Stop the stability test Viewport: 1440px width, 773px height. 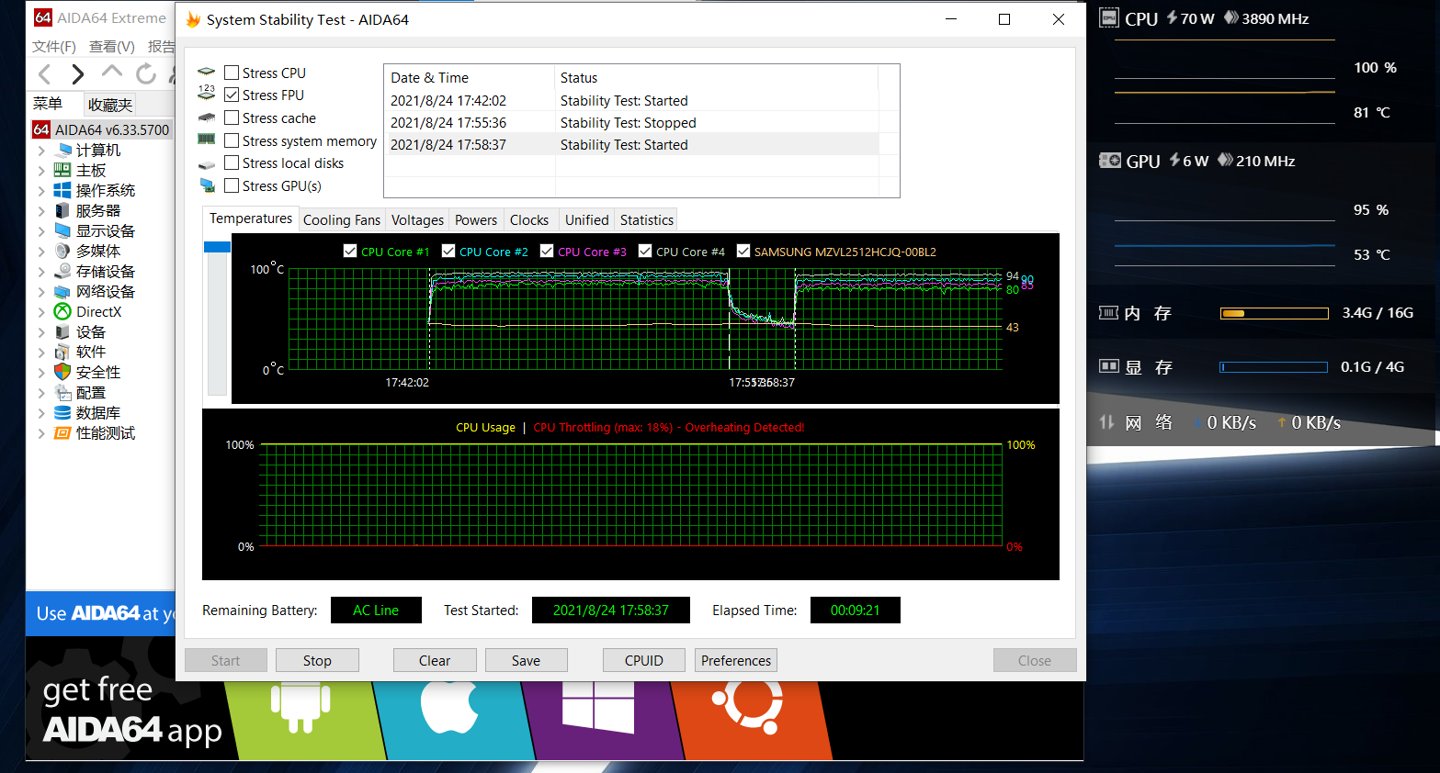click(317, 660)
